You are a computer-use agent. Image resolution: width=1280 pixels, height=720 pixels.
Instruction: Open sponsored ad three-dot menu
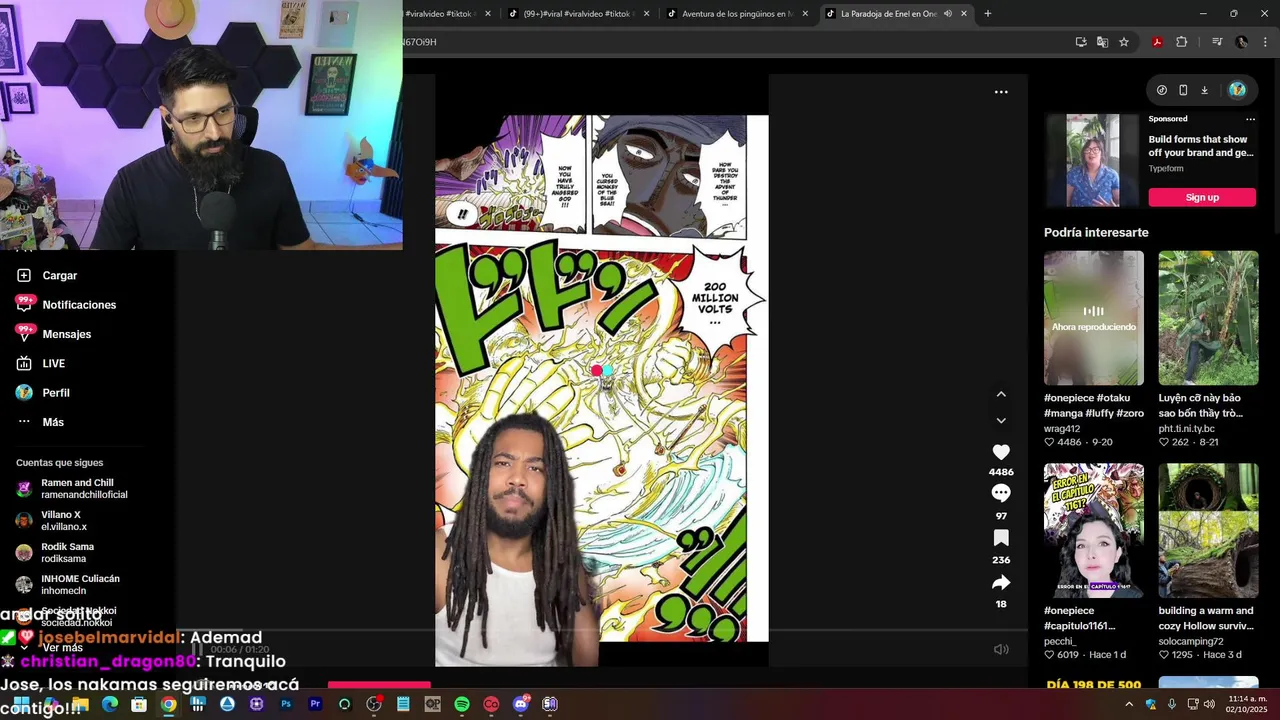(1250, 119)
